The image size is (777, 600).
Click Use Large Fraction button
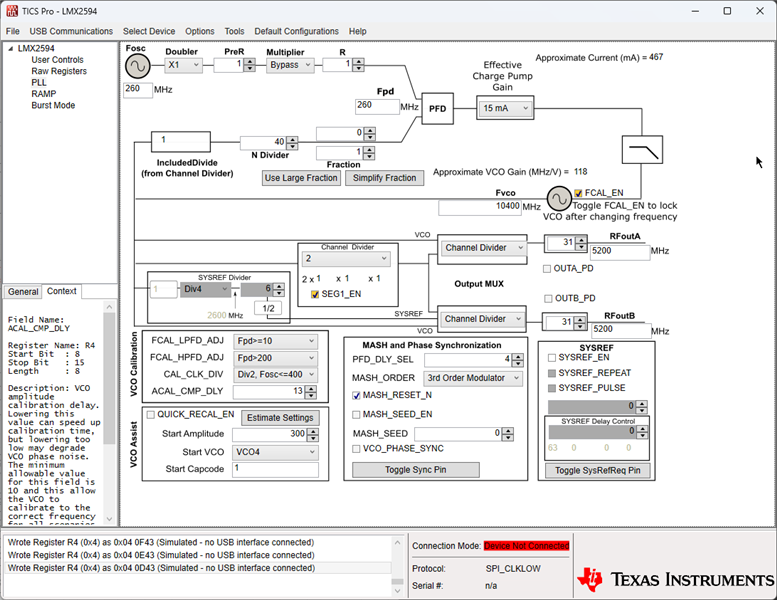pyautogui.click(x=301, y=178)
